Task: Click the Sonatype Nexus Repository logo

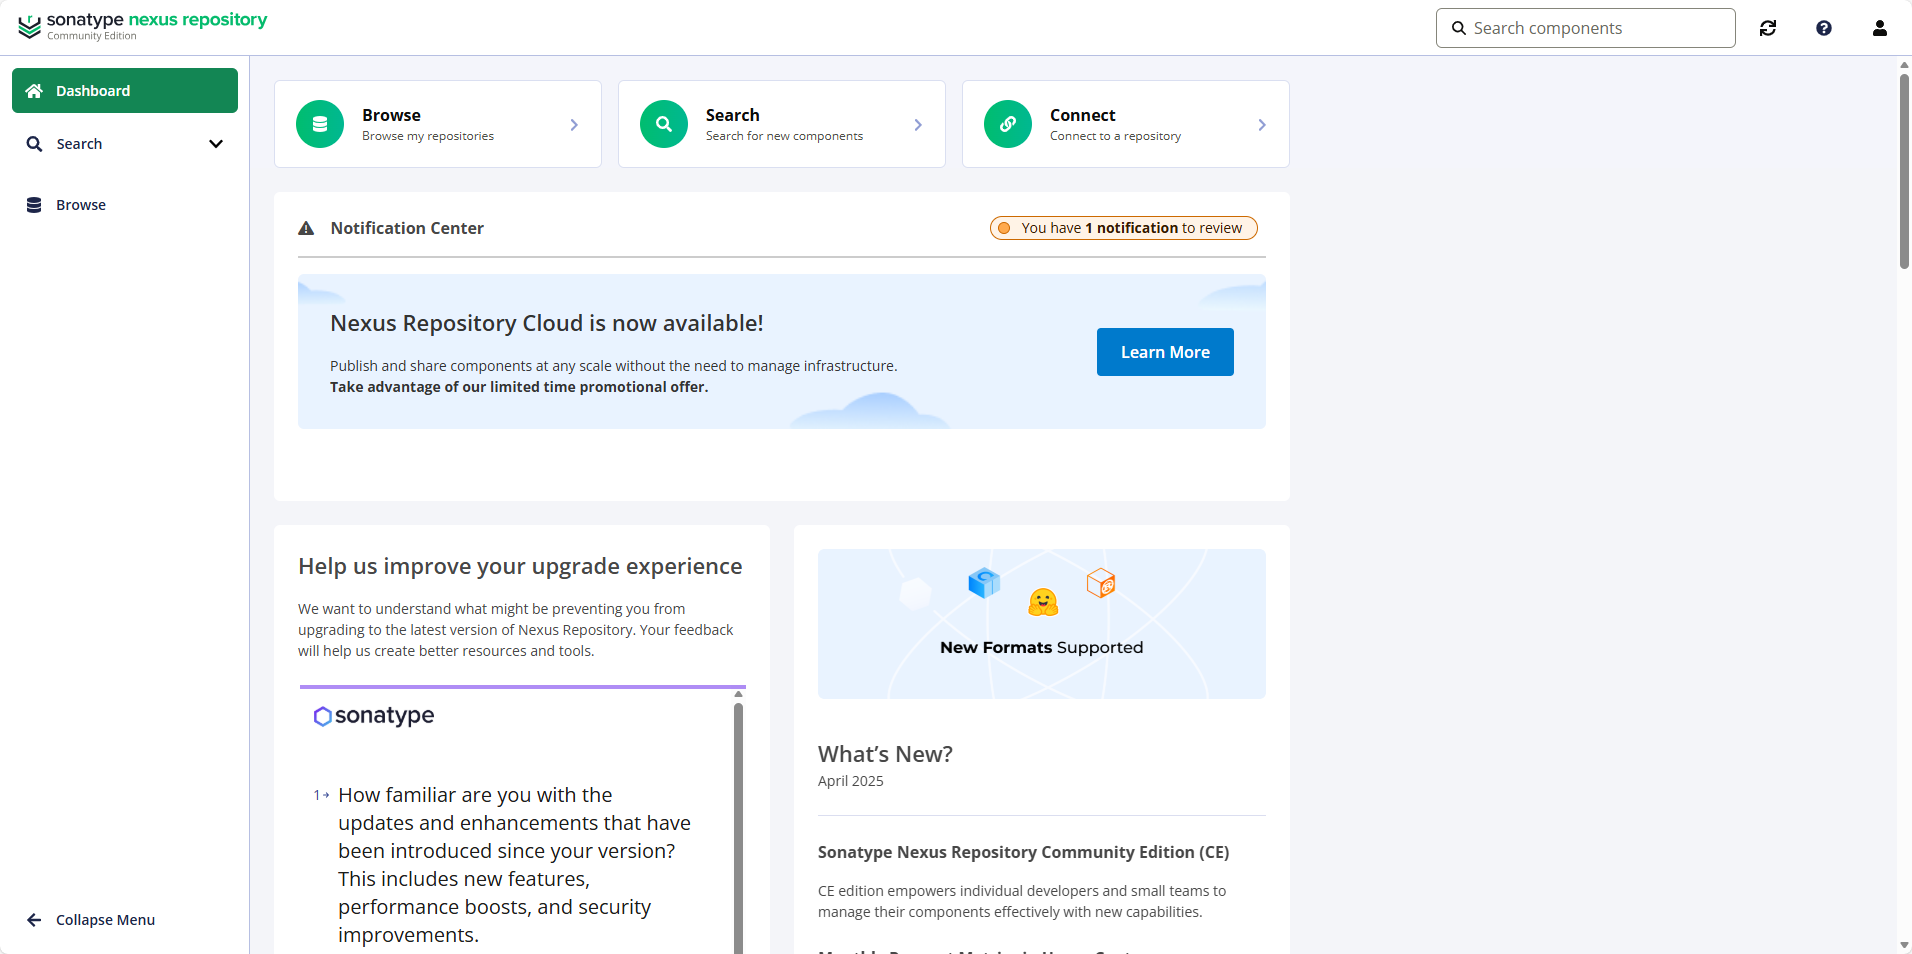Action: [x=142, y=26]
